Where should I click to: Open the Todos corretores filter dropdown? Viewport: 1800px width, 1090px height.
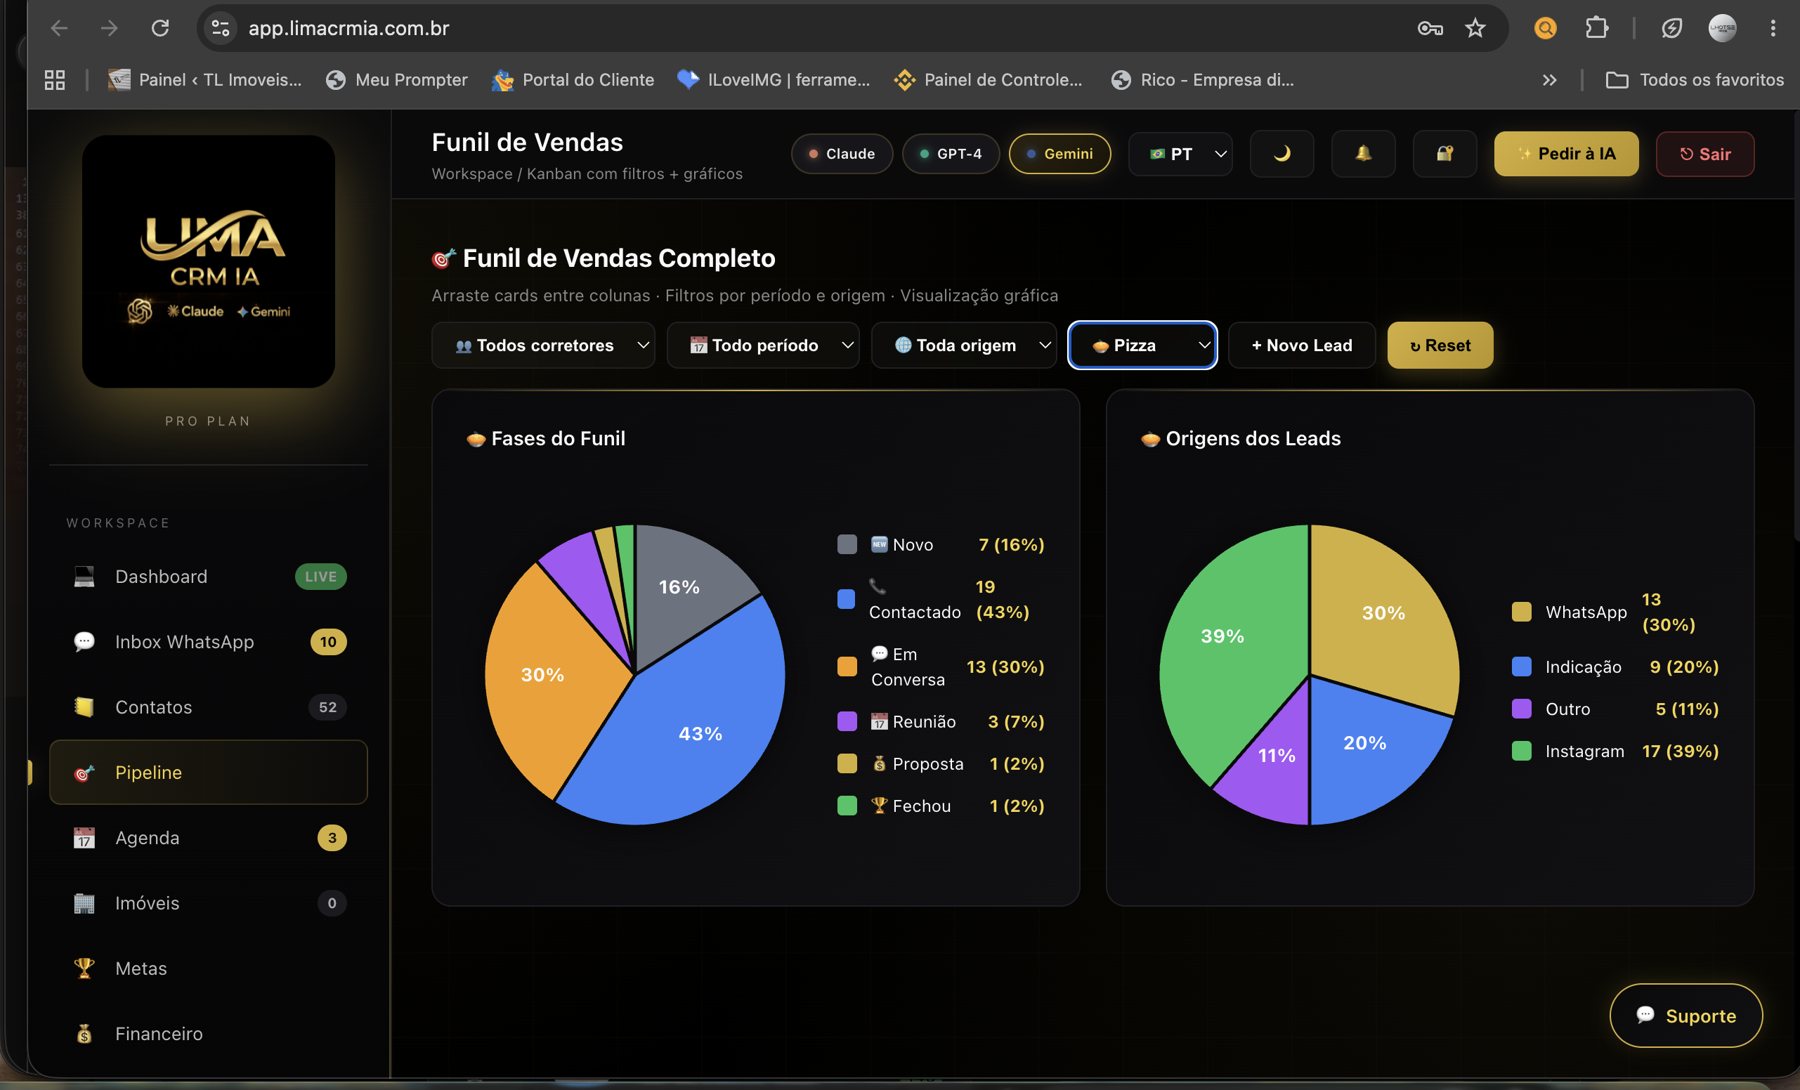543,345
